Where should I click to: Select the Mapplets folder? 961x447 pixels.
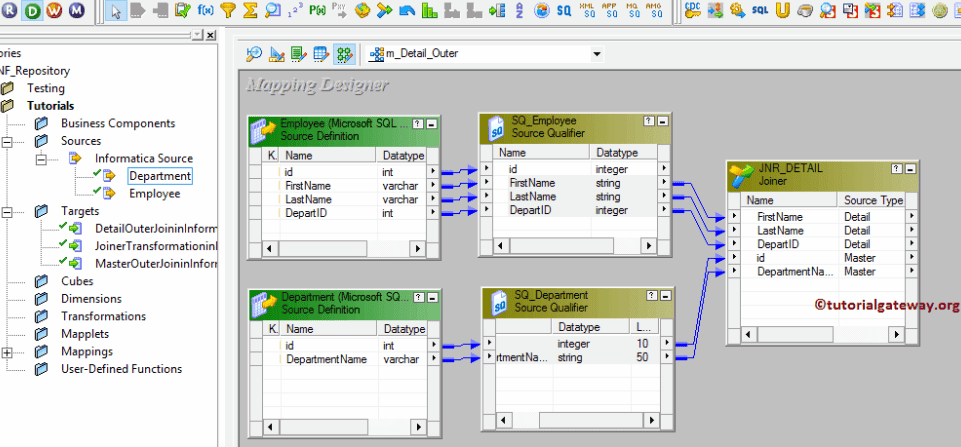tap(85, 334)
